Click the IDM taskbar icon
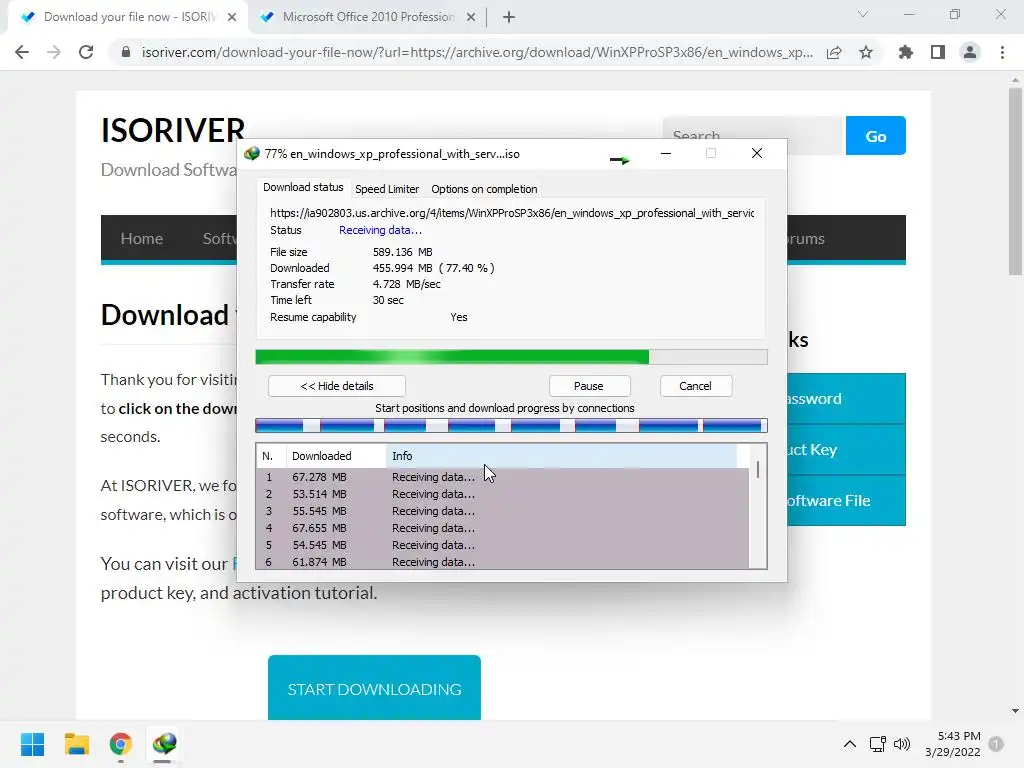 click(164, 744)
